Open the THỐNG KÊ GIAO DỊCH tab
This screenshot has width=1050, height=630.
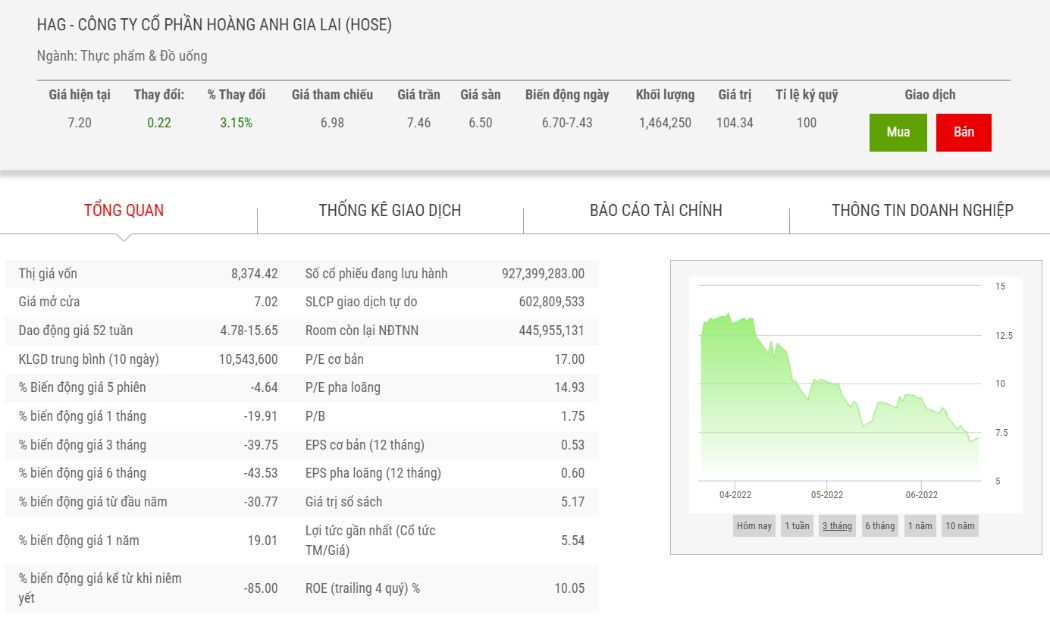tap(390, 210)
